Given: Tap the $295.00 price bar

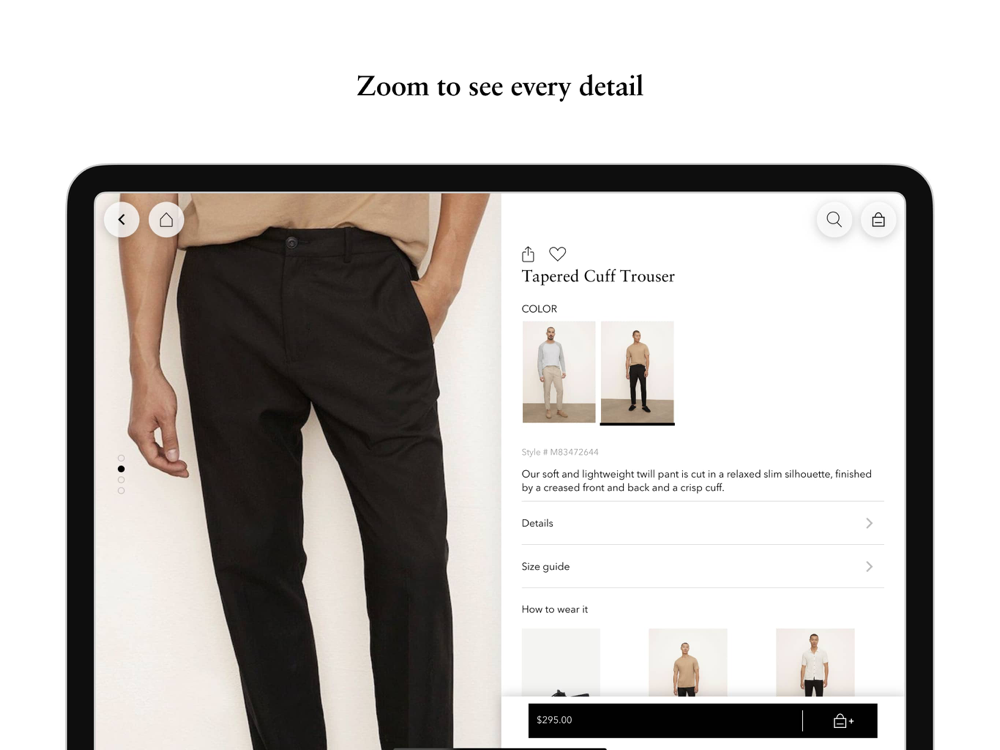Looking at the screenshot, I should [x=665, y=721].
